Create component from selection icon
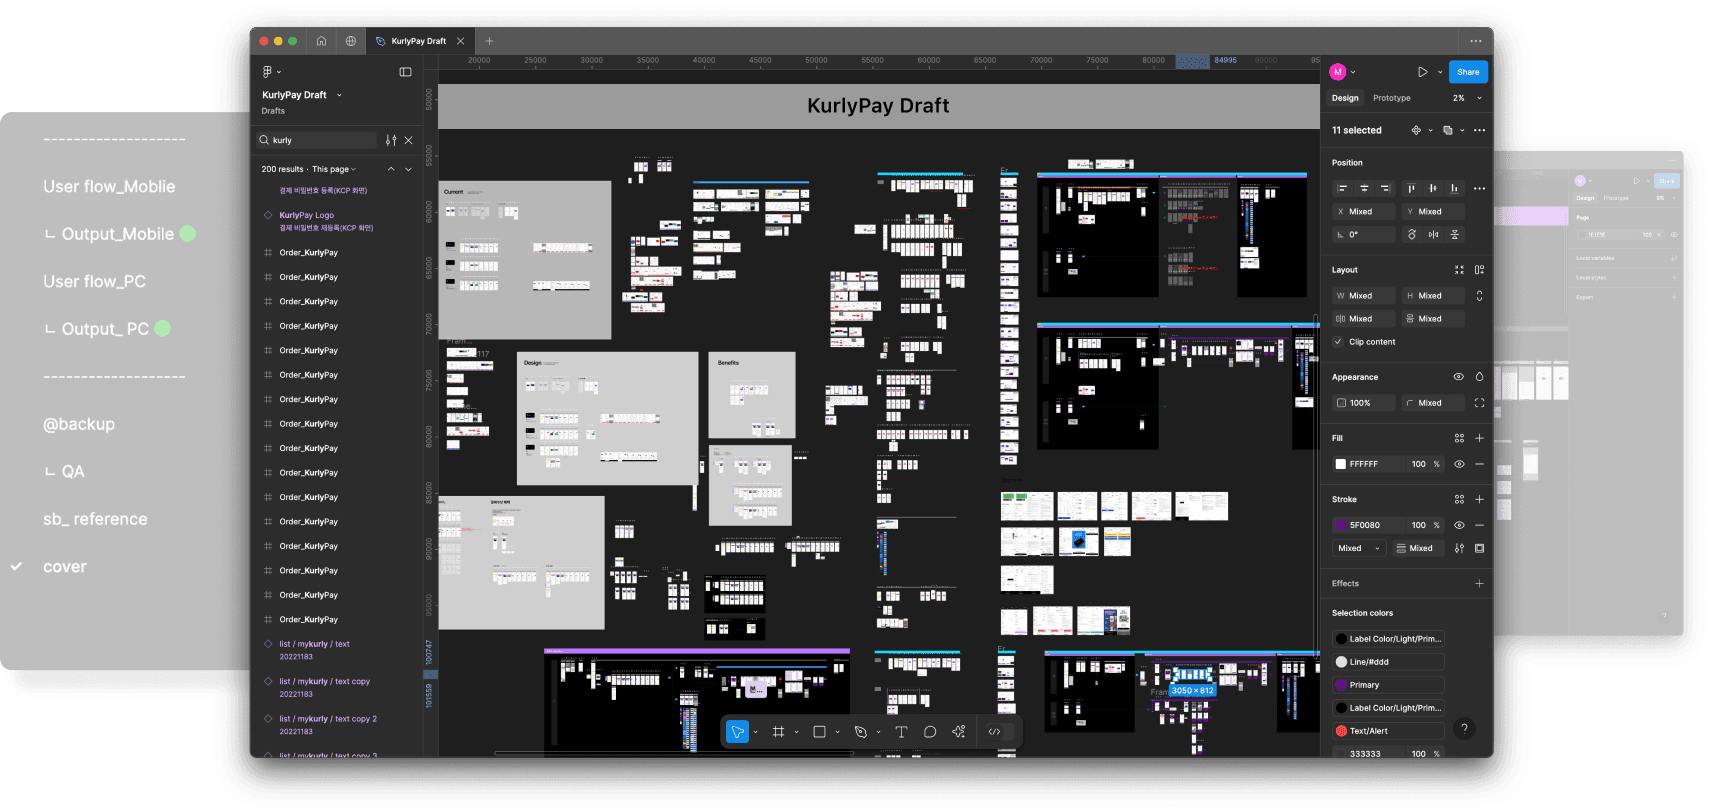This screenshot has height=811, width=1710. (1416, 130)
